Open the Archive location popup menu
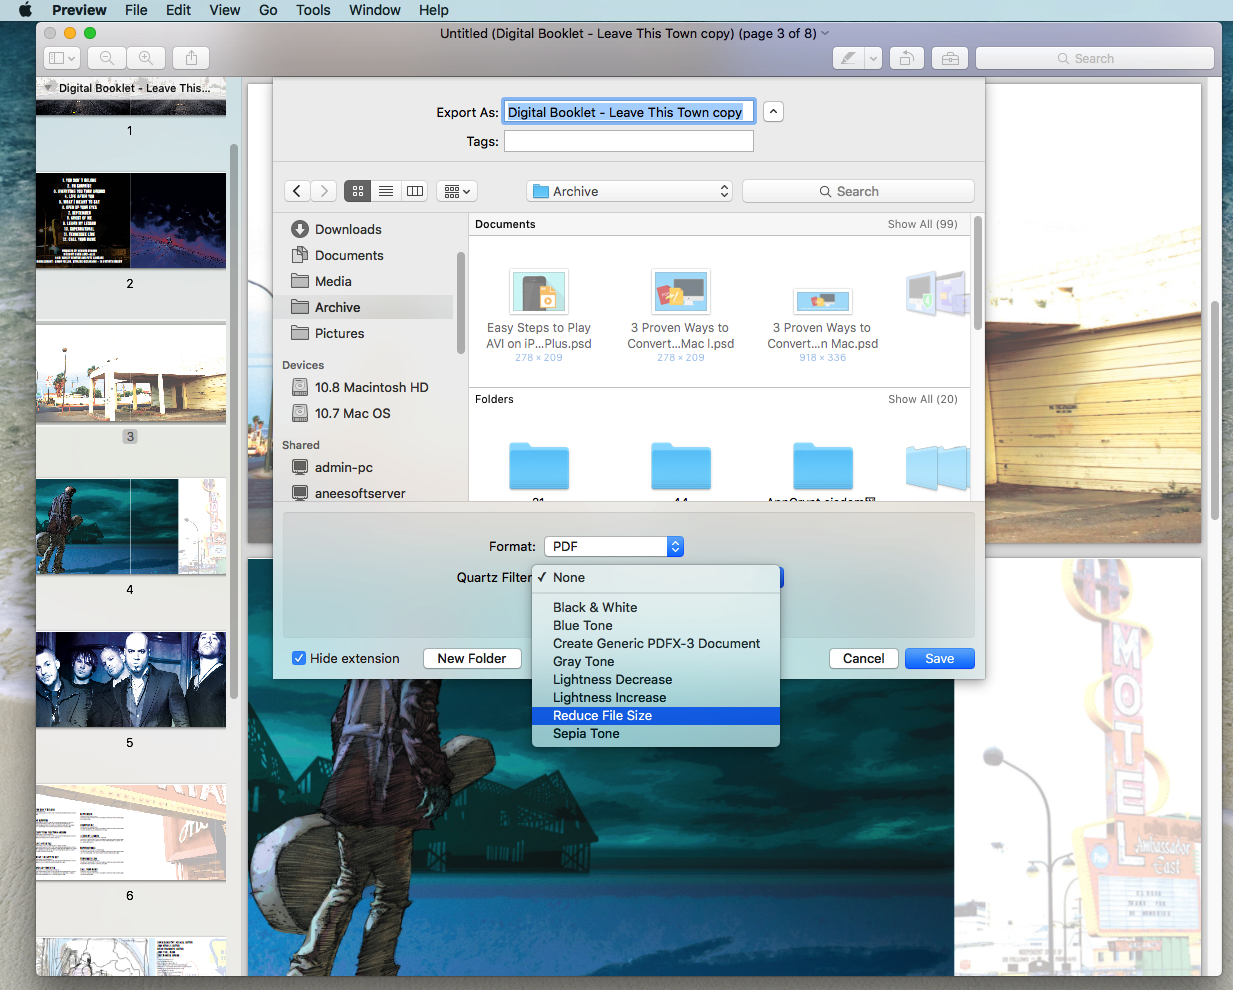Image resolution: width=1233 pixels, height=990 pixels. coord(629,191)
